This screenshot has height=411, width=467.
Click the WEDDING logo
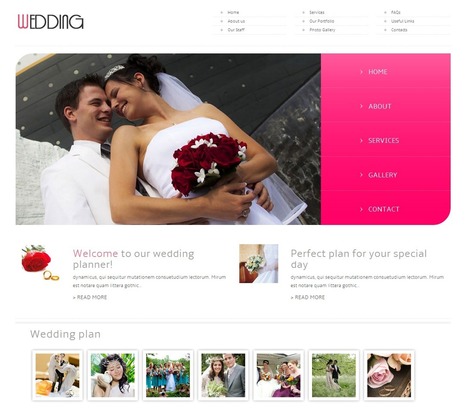(50, 22)
